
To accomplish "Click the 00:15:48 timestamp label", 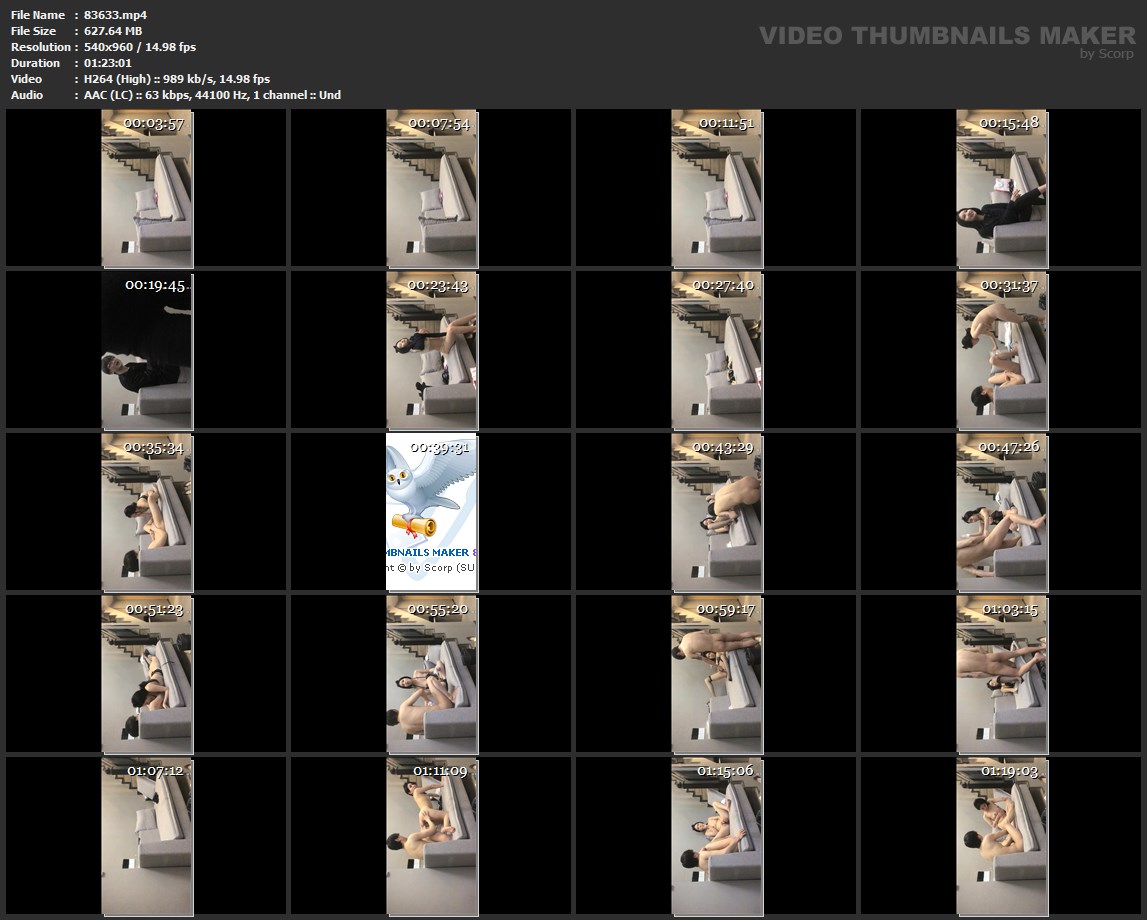I will coord(1010,123).
